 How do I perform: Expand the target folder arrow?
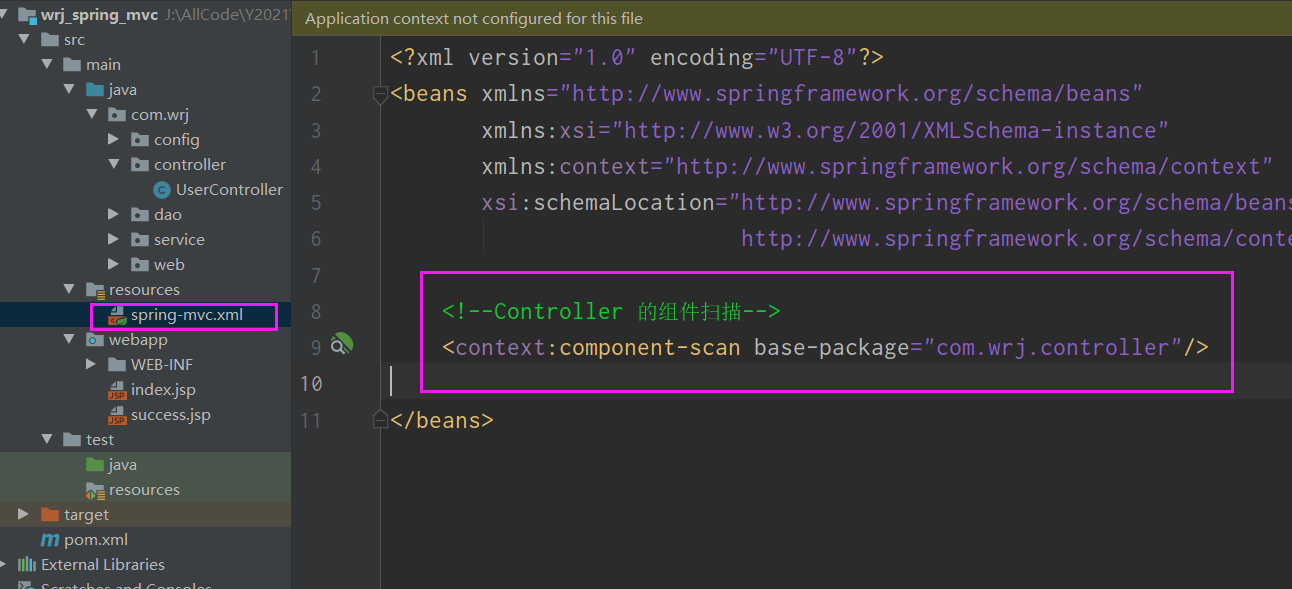click(24, 515)
